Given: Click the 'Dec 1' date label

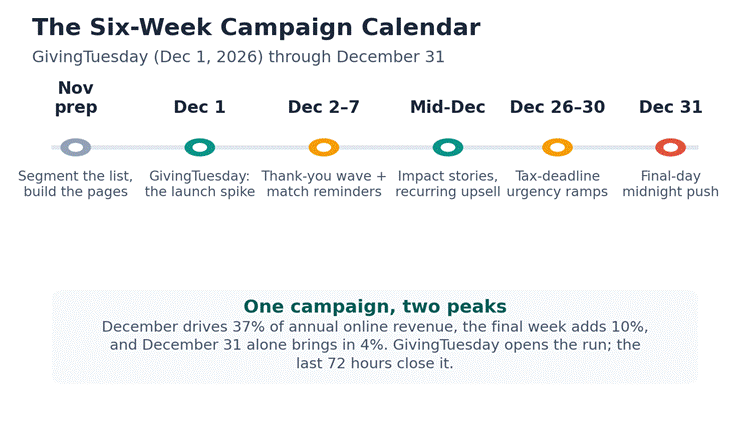Looking at the screenshot, I should coord(199,107).
